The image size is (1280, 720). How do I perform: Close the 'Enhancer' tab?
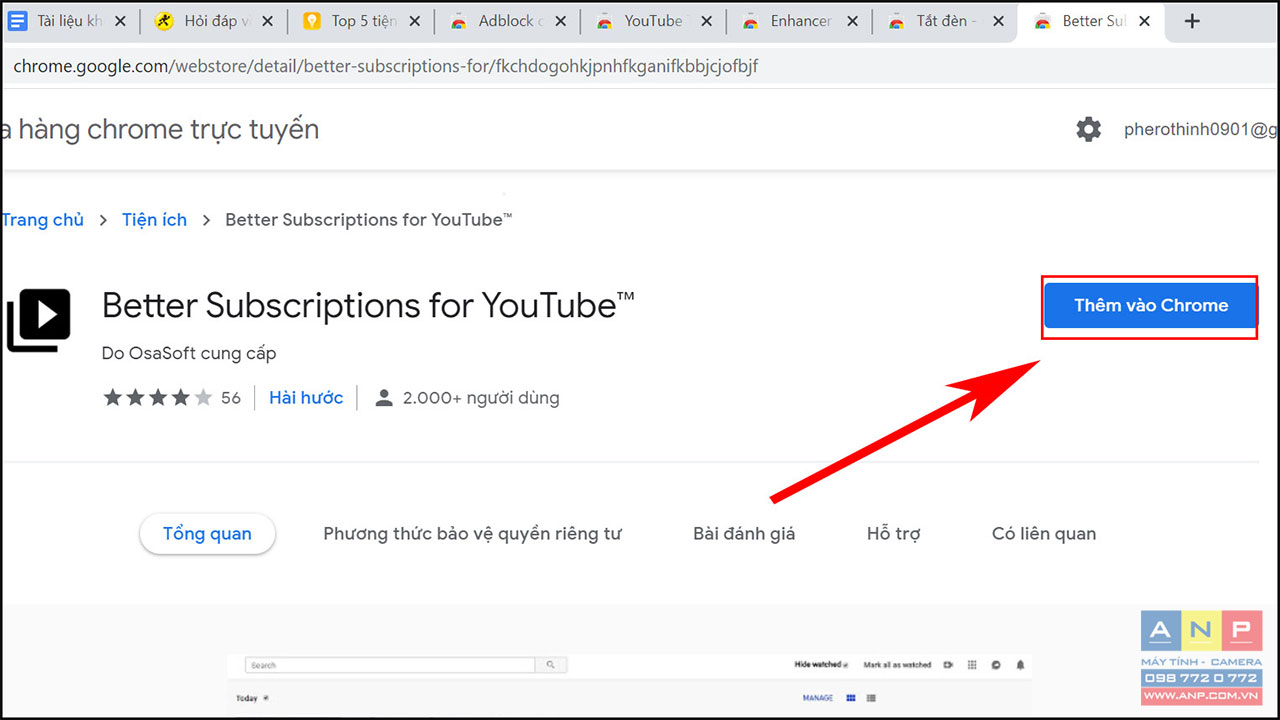[x=853, y=21]
